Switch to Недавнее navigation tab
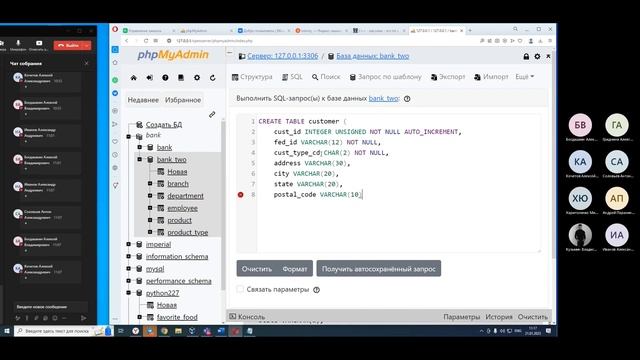 (x=143, y=100)
